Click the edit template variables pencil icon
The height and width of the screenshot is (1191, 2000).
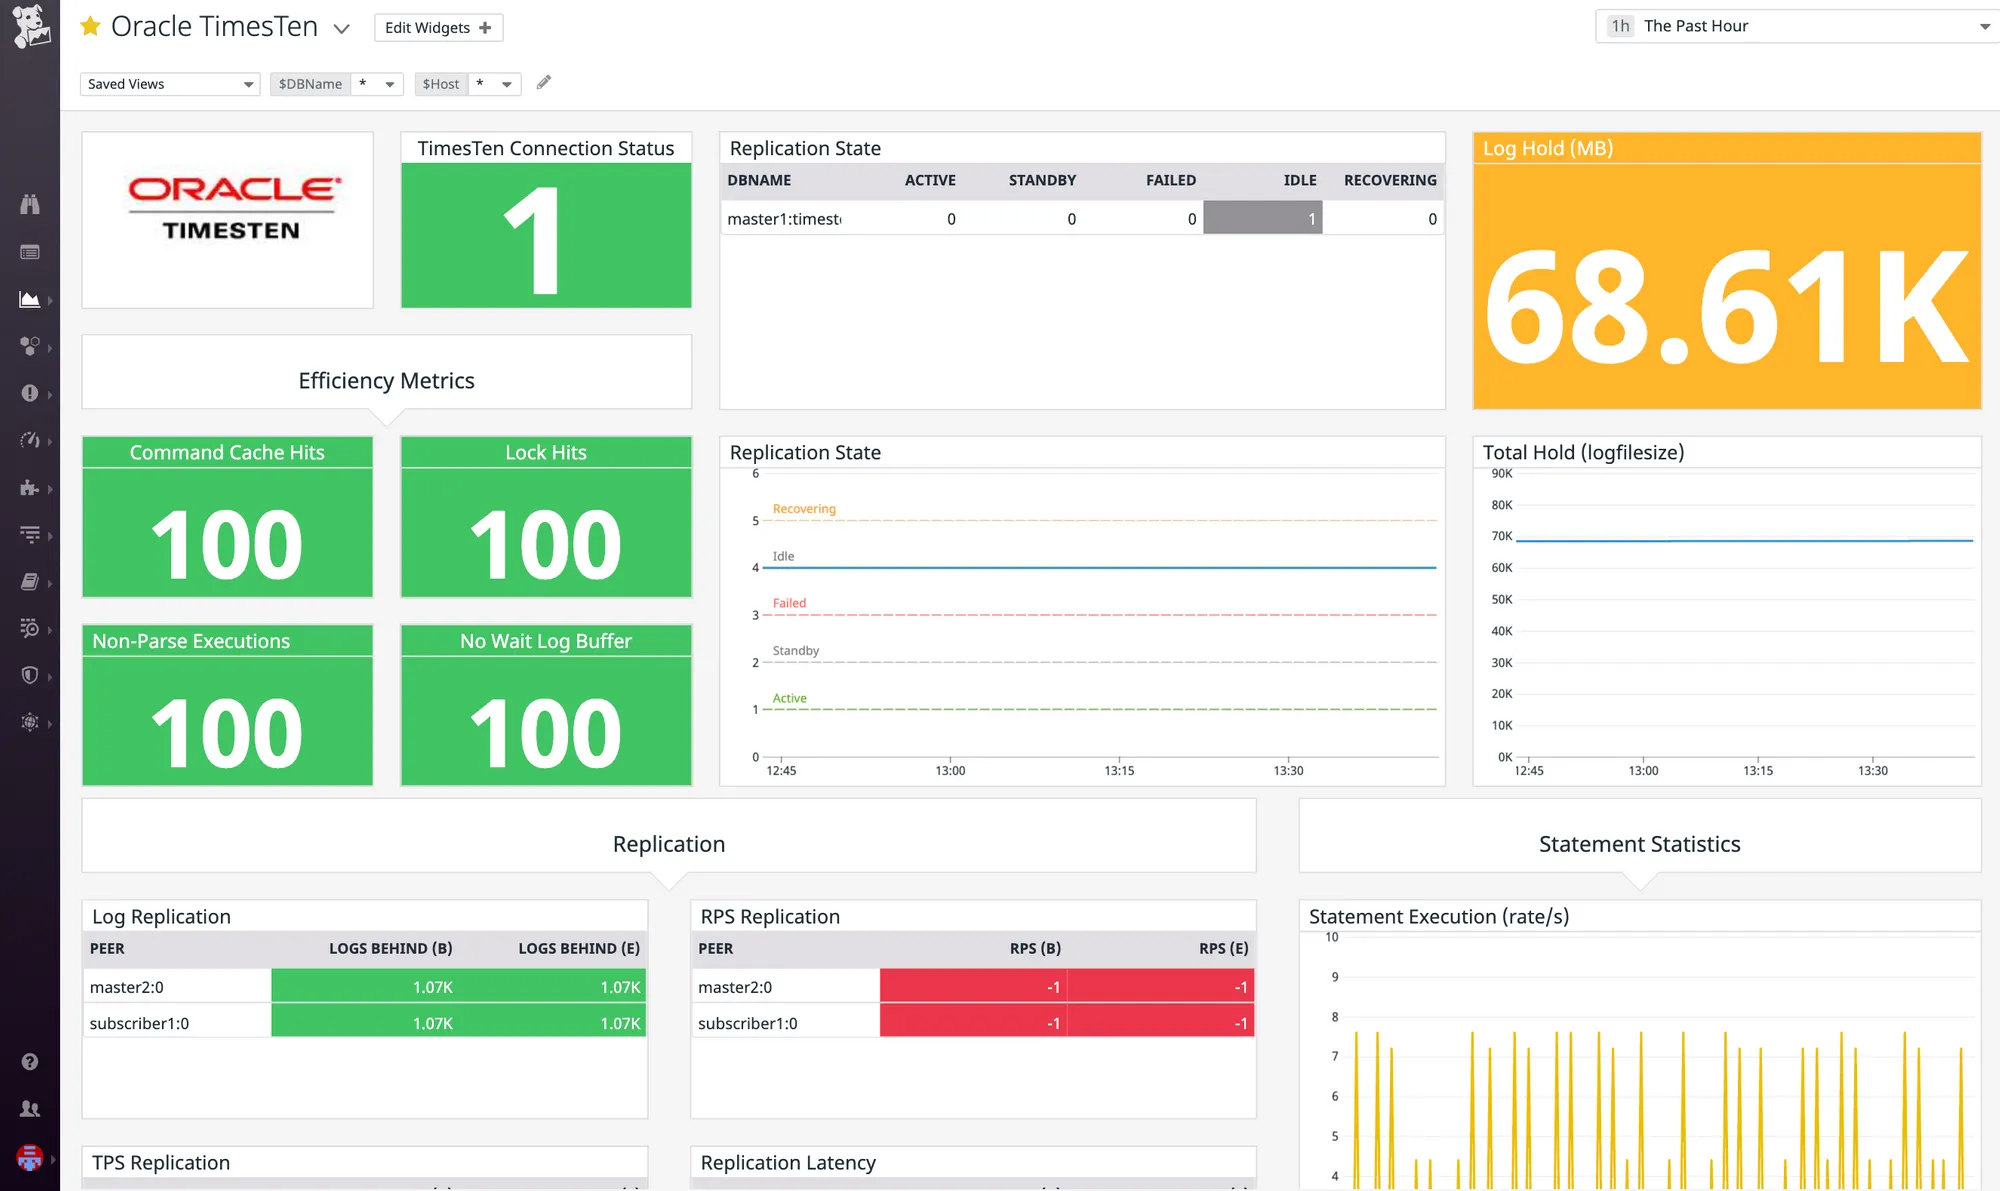pyautogui.click(x=544, y=82)
